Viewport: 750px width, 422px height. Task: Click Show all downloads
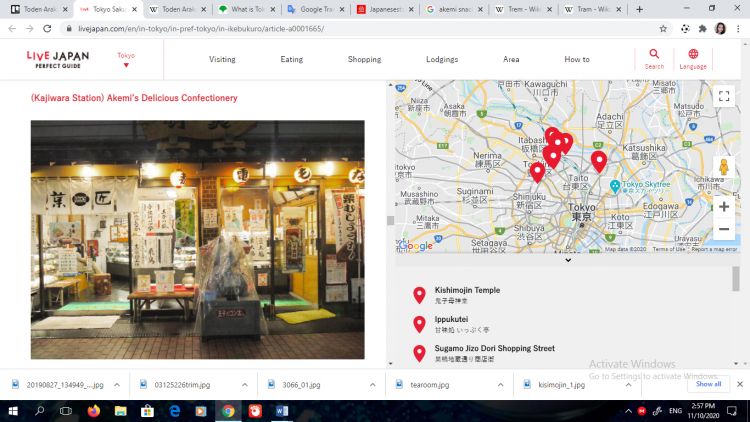pyautogui.click(x=708, y=384)
